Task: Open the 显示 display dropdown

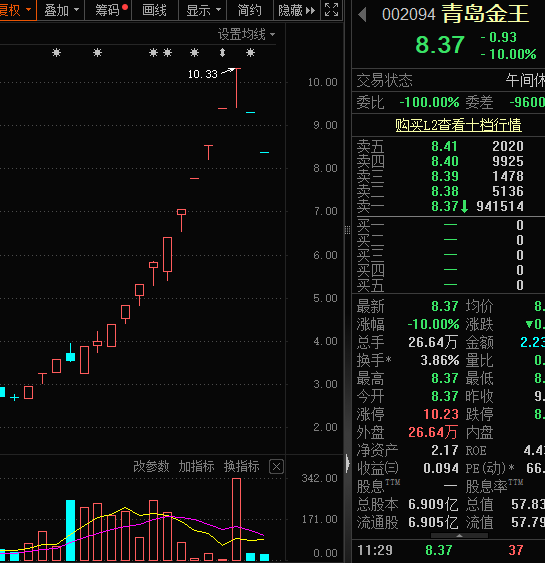Action: click(203, 10)
